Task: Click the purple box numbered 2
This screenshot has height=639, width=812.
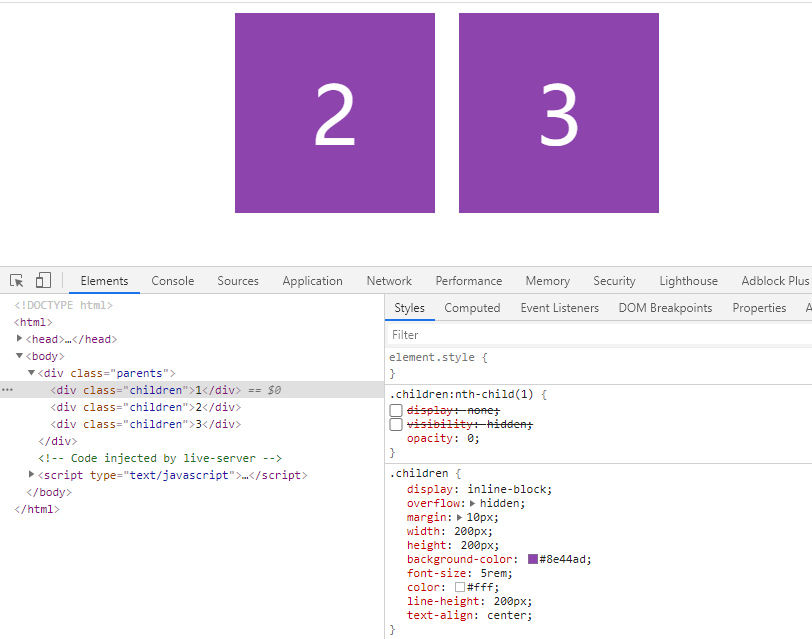Action: 335,113
